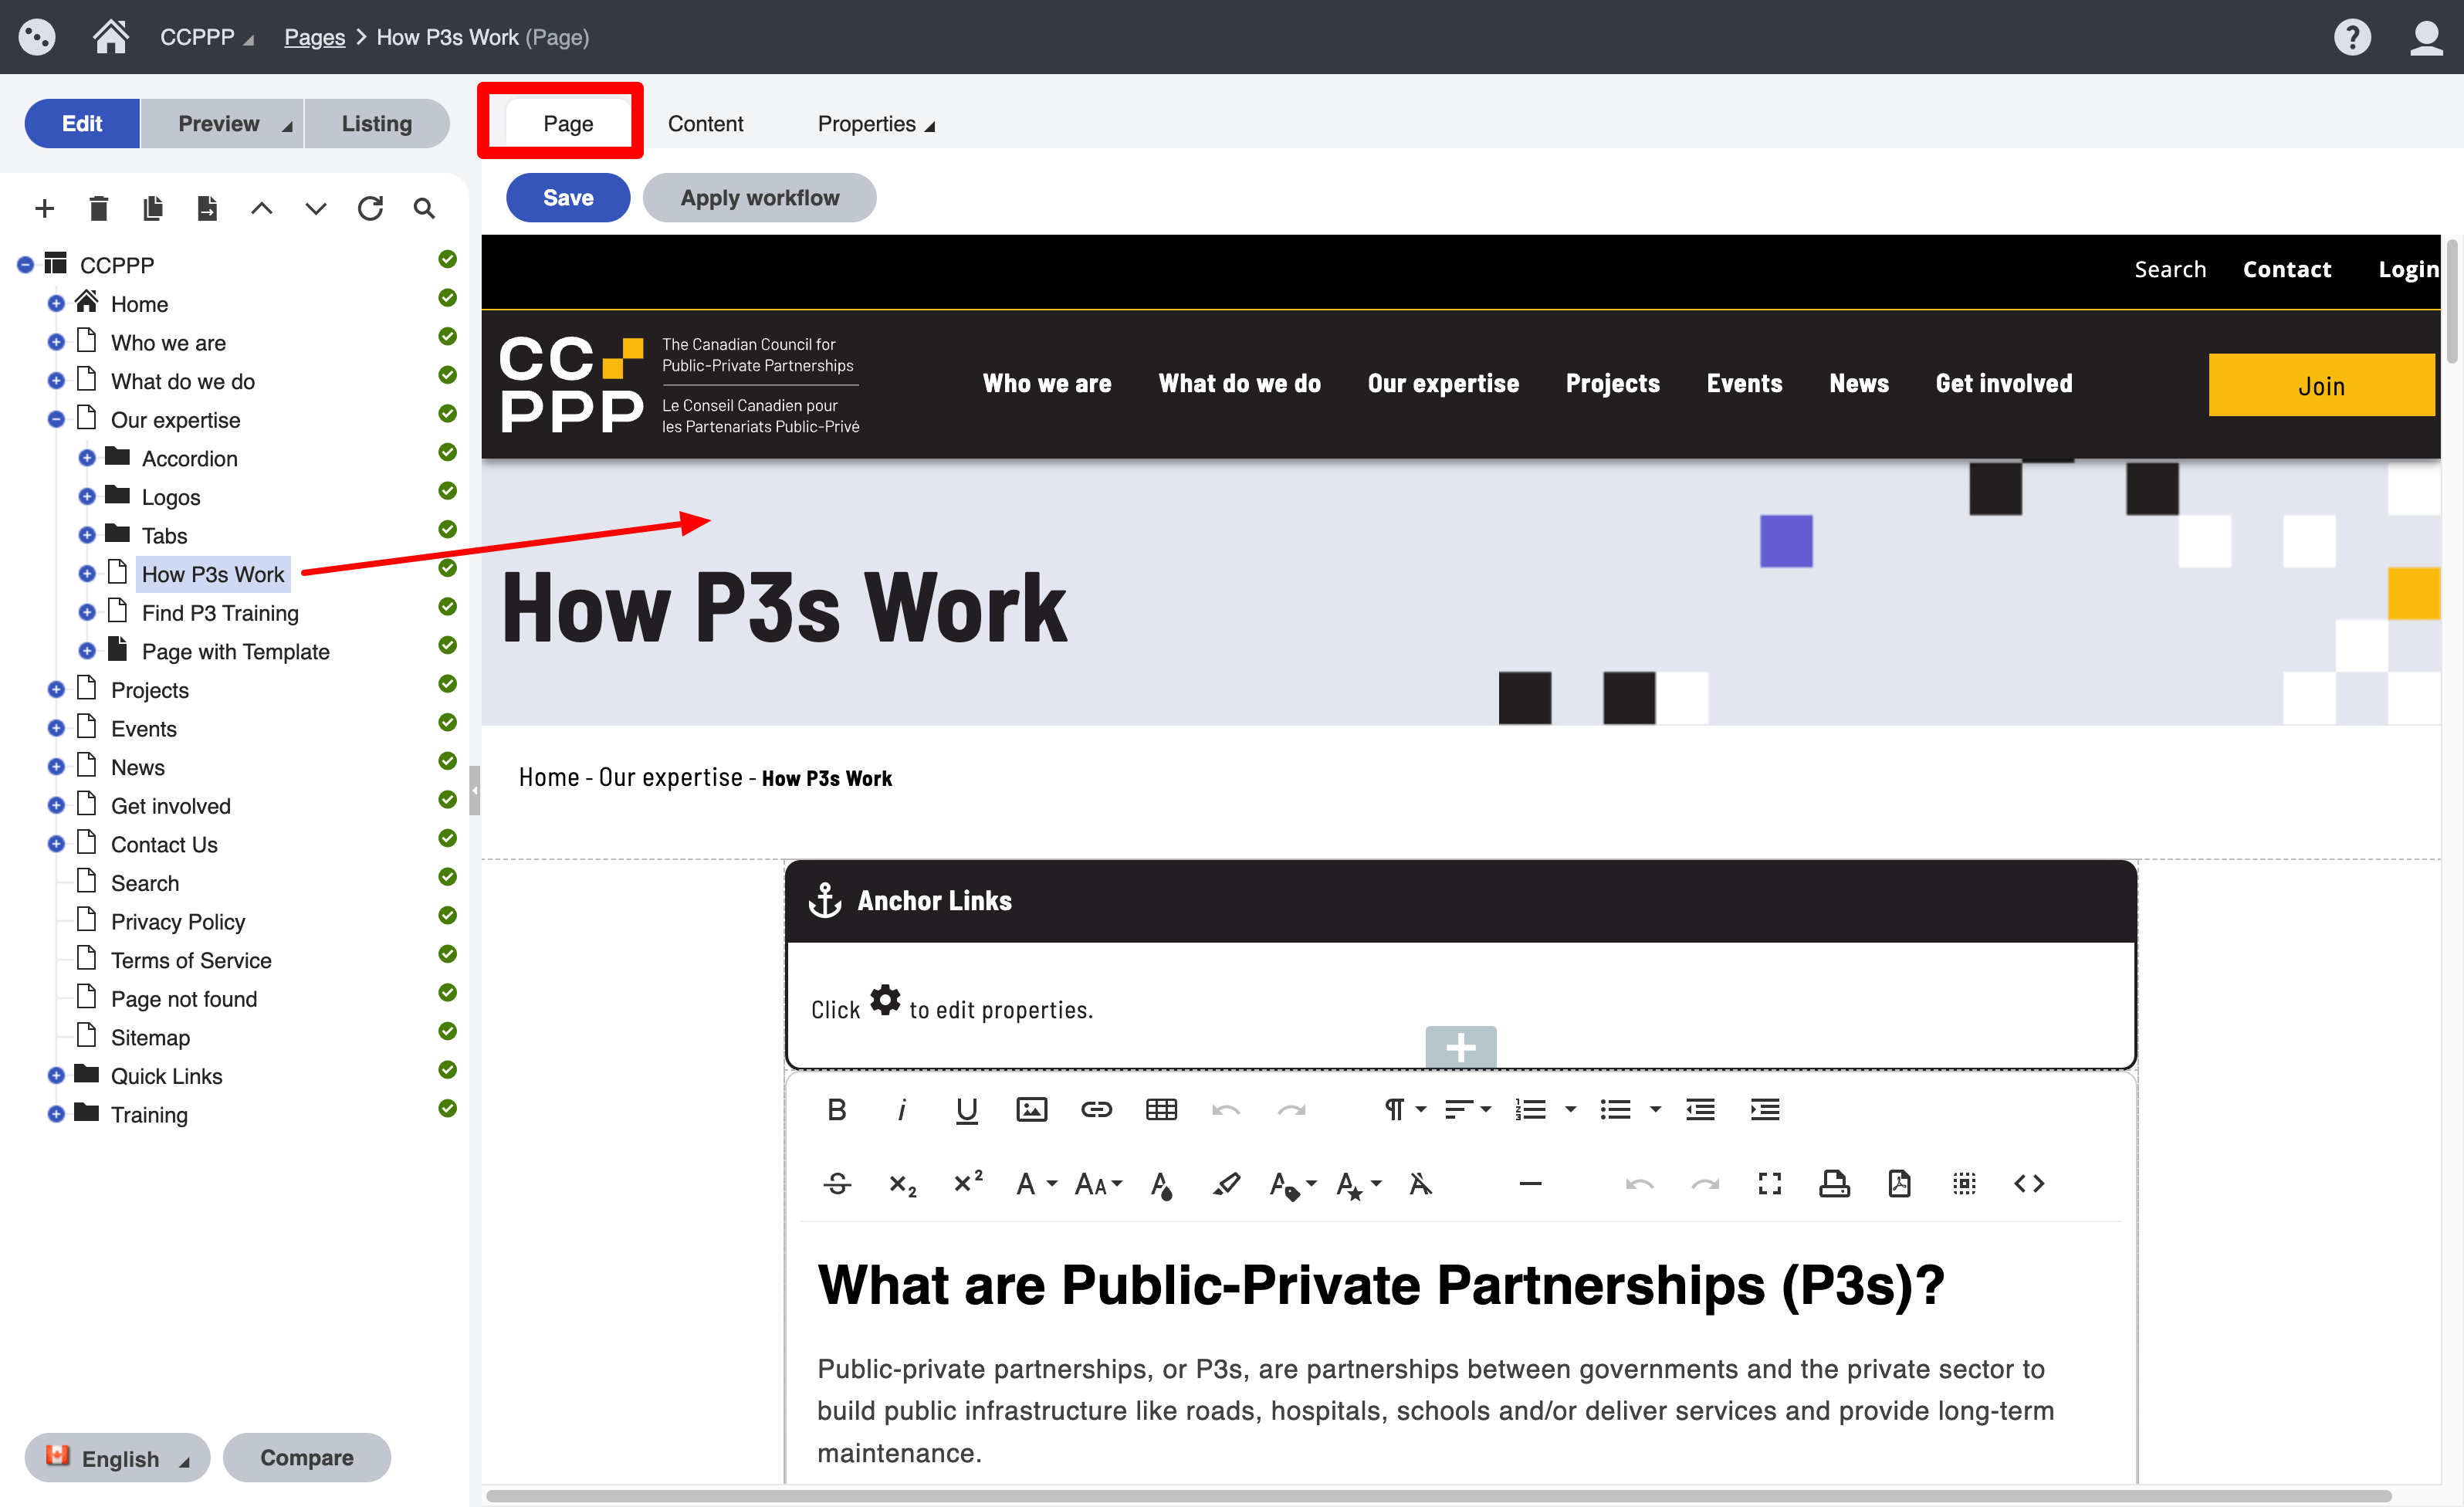2464x1507 pixels.
Task: Click Apply workflow button
Action: click(760, 197)
